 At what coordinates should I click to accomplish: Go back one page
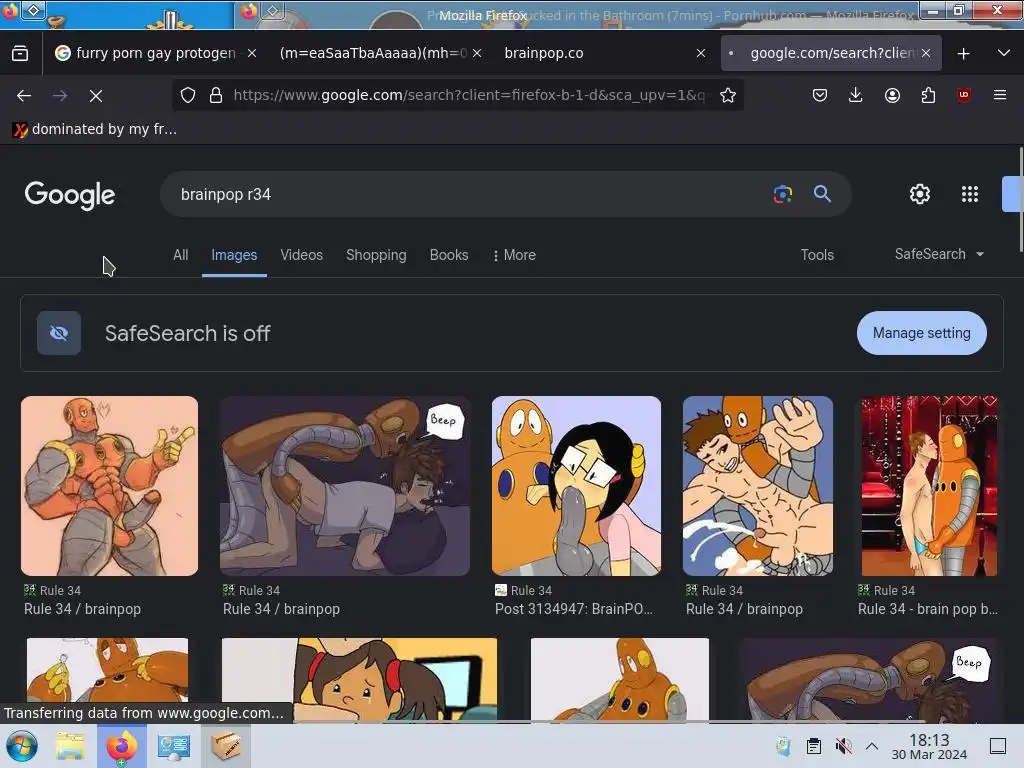tap(24, 95)
